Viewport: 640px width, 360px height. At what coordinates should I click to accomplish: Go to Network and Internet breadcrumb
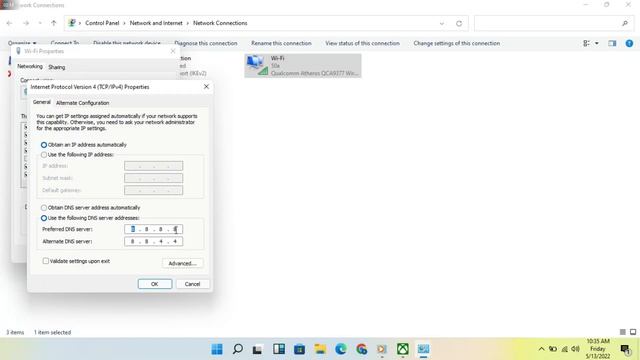(x=156, y=23)
